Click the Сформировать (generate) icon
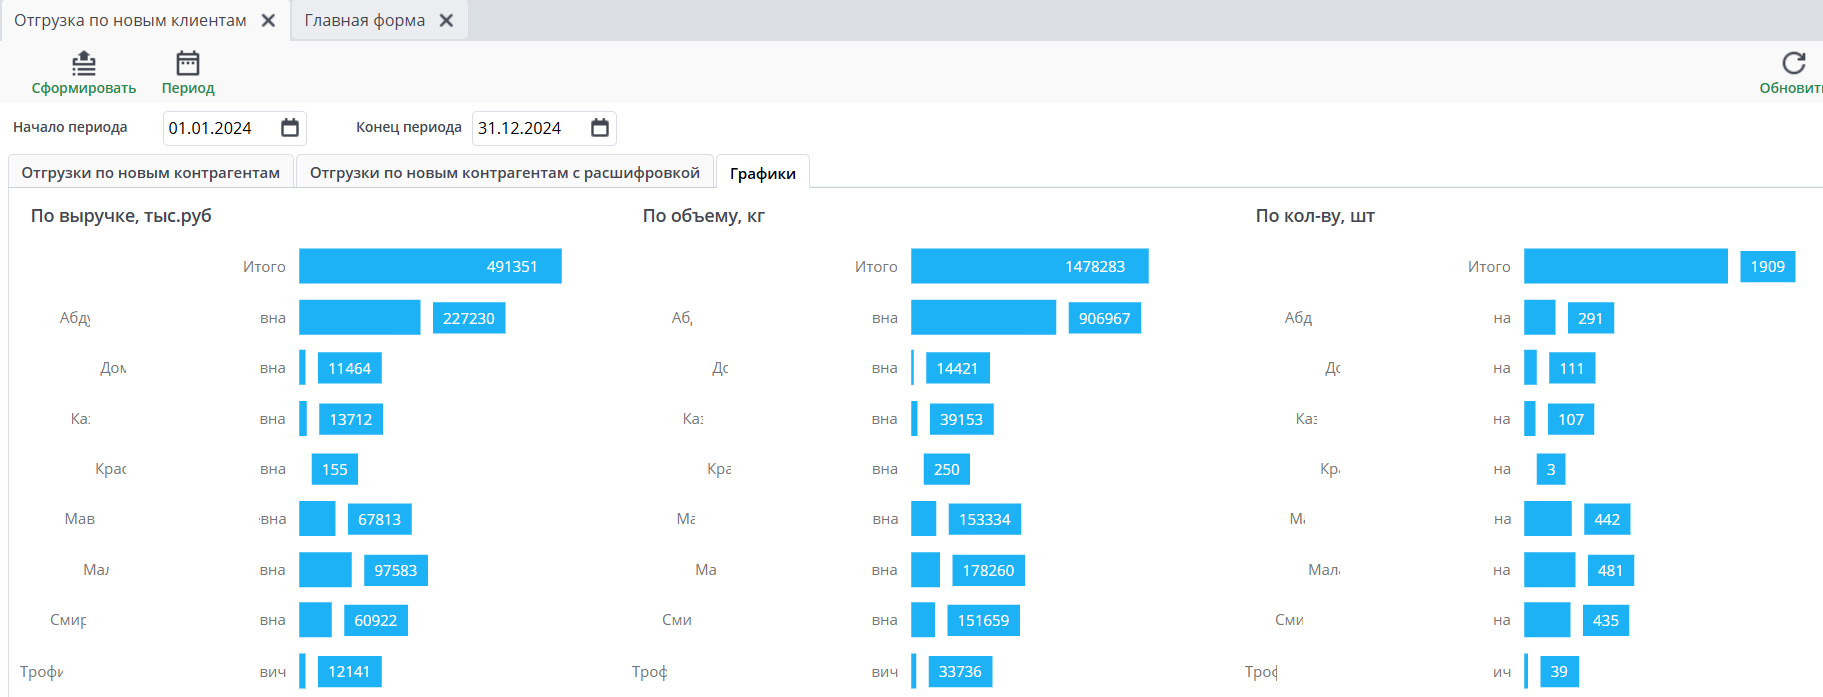 (84, 64)
